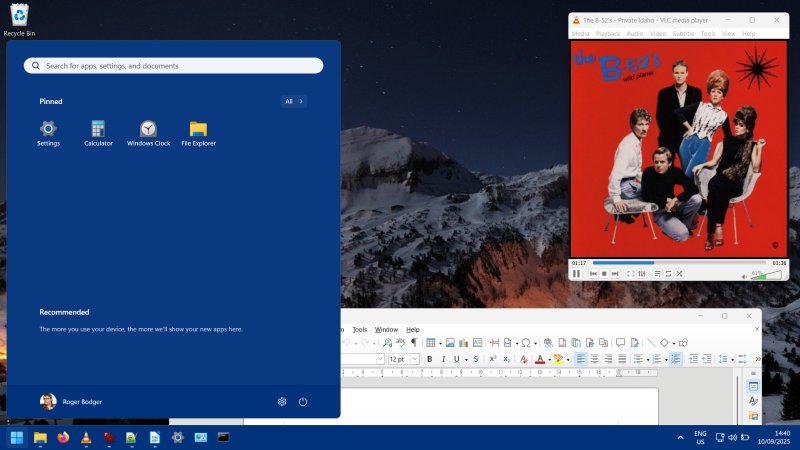This screenshot has width=800, height=450.
Task: Expand the line spacing dropdown in Writer
Action: (x=733, y=359)
